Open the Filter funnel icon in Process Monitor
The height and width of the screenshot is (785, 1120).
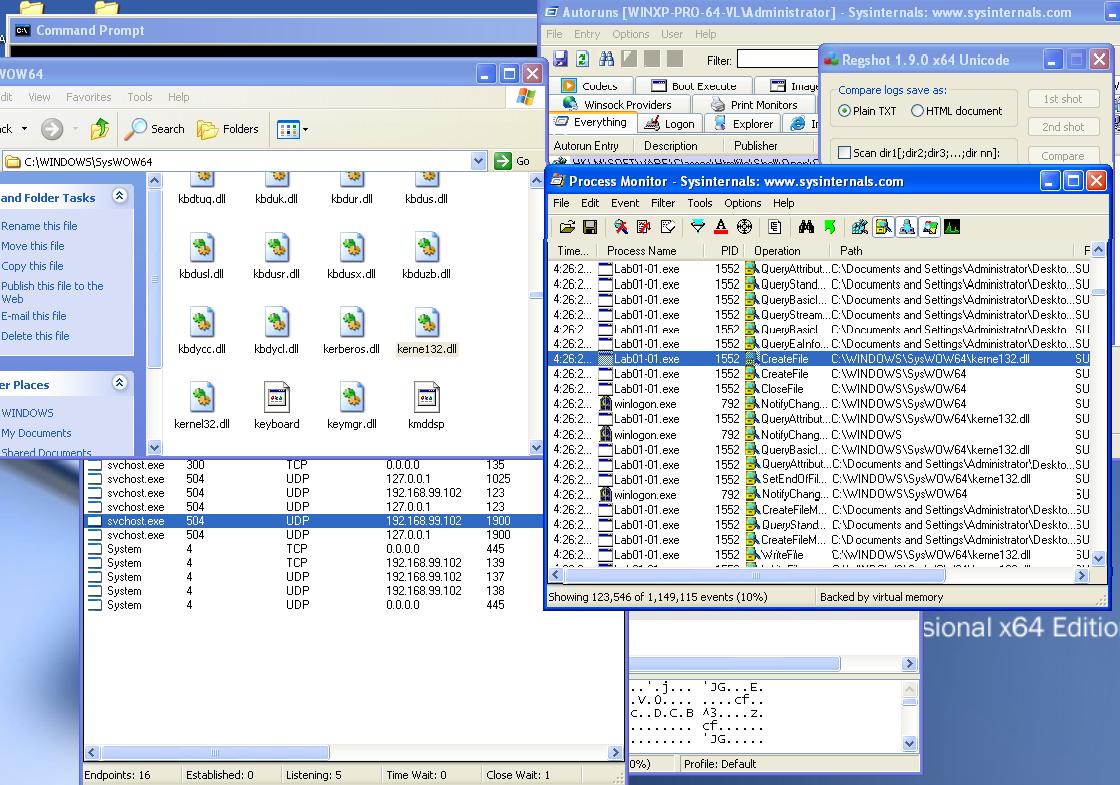[698, 228]
